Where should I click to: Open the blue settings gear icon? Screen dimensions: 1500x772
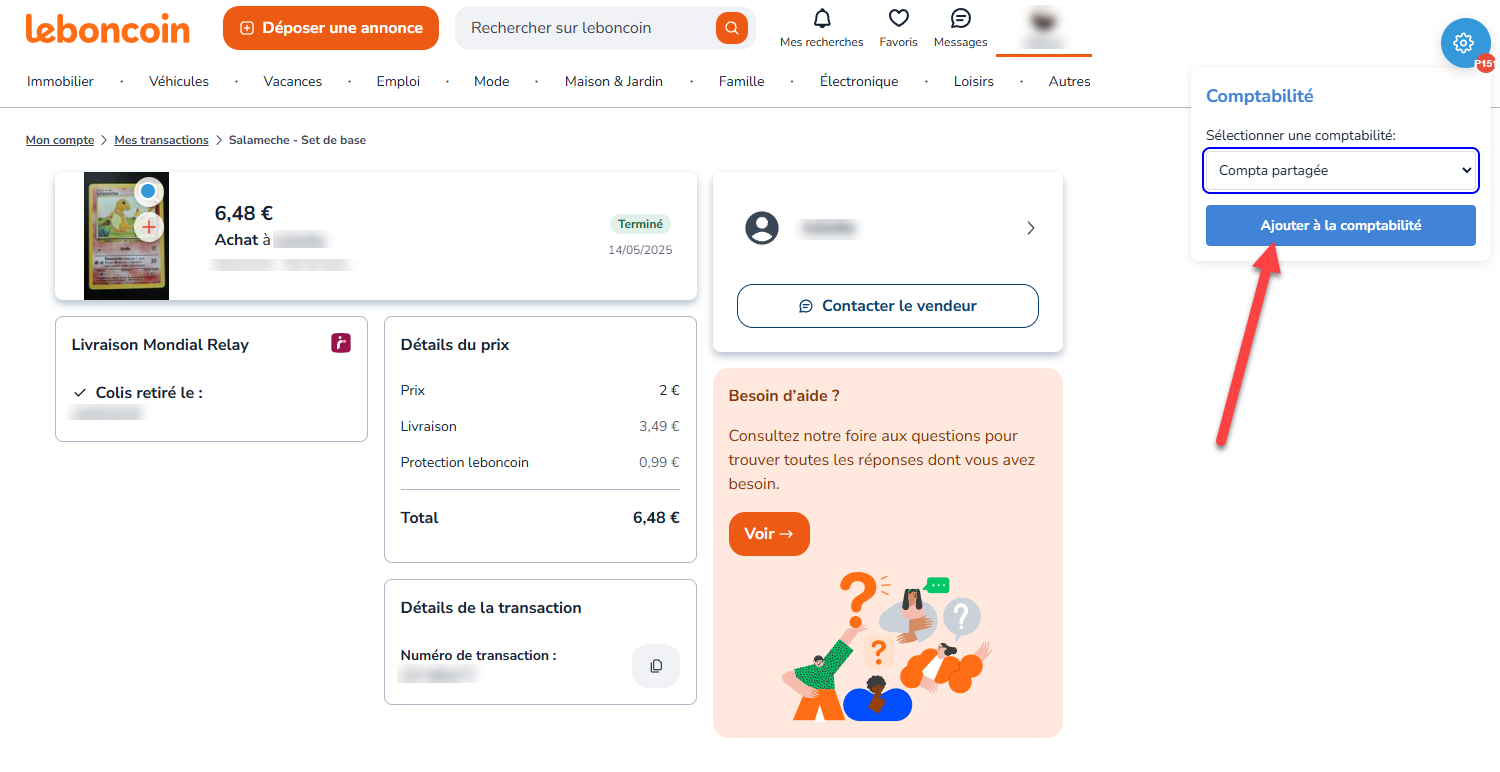[x=1464, y=43]
